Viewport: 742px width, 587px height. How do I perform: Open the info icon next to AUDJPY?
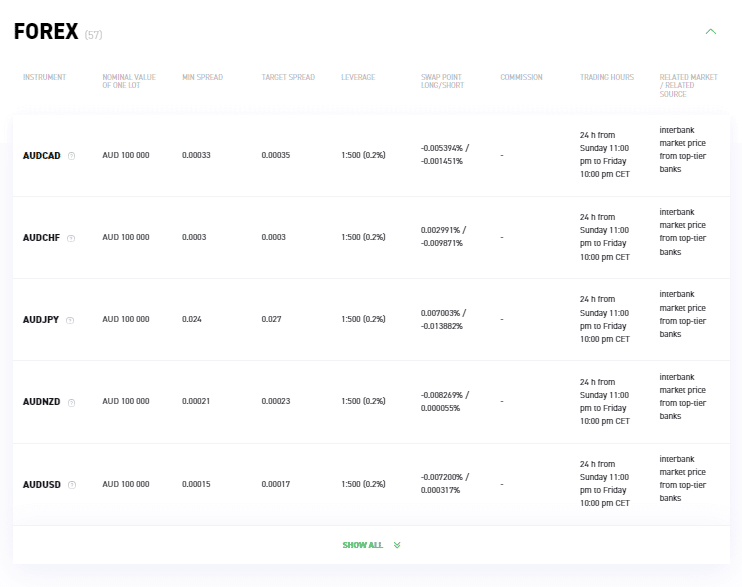[x=70, y=320]
